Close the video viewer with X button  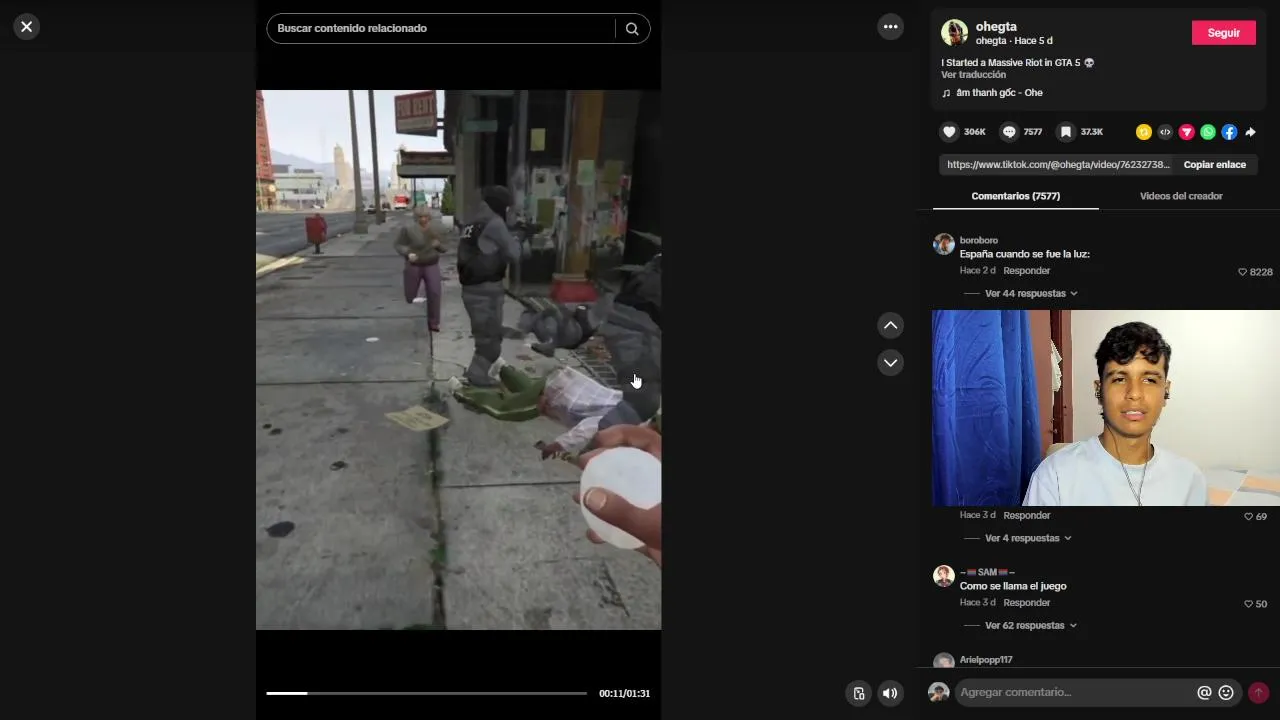coord(27,27)
